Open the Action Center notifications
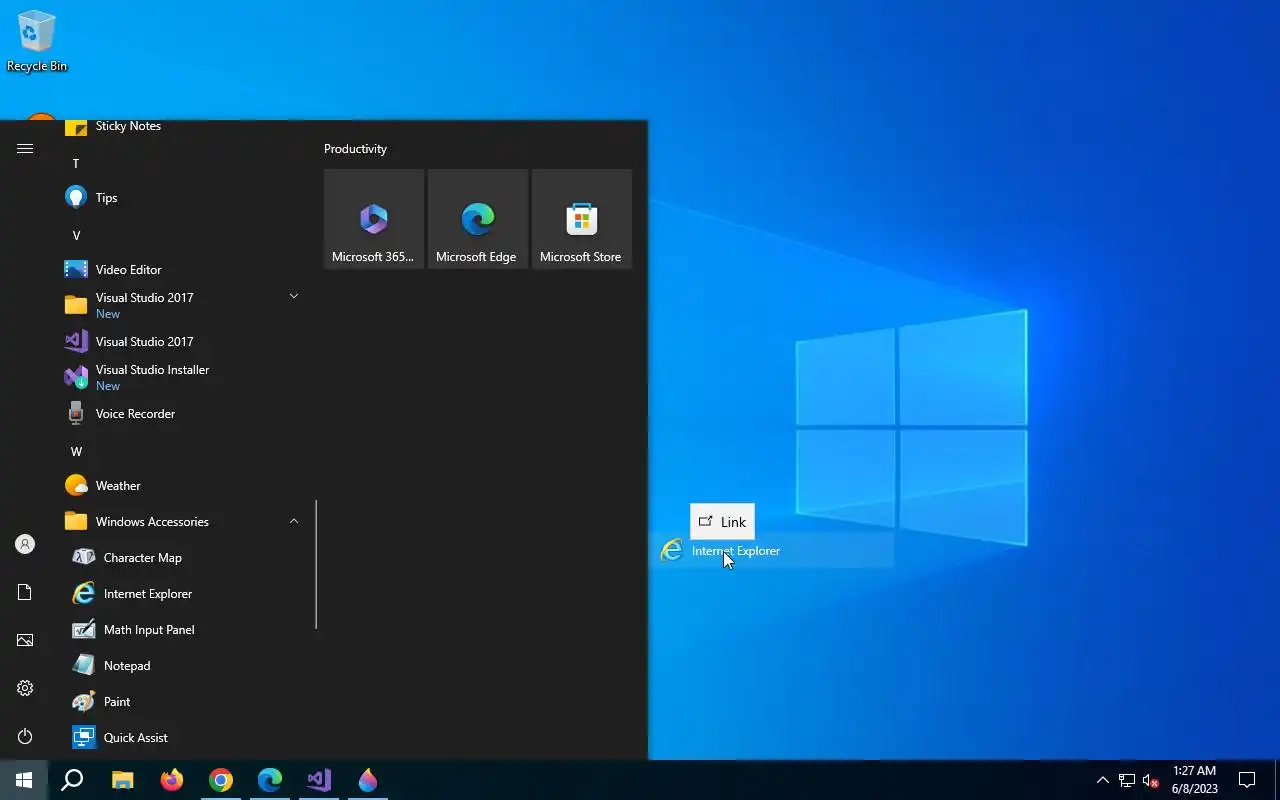 pyautogui.click(x=1247, y=780)
